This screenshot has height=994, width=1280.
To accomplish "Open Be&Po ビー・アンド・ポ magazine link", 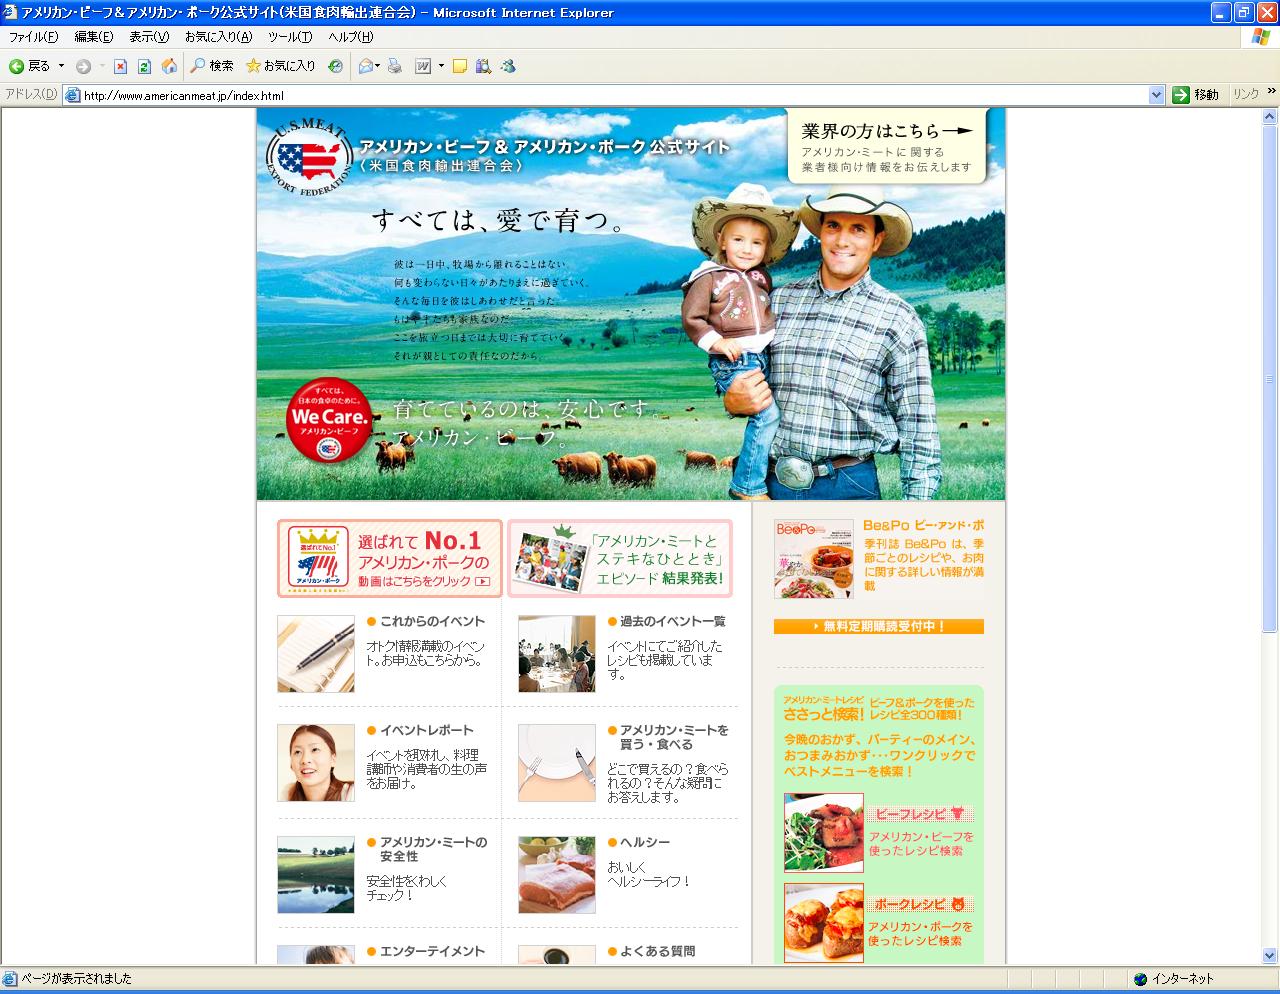I will pos(923,525).
